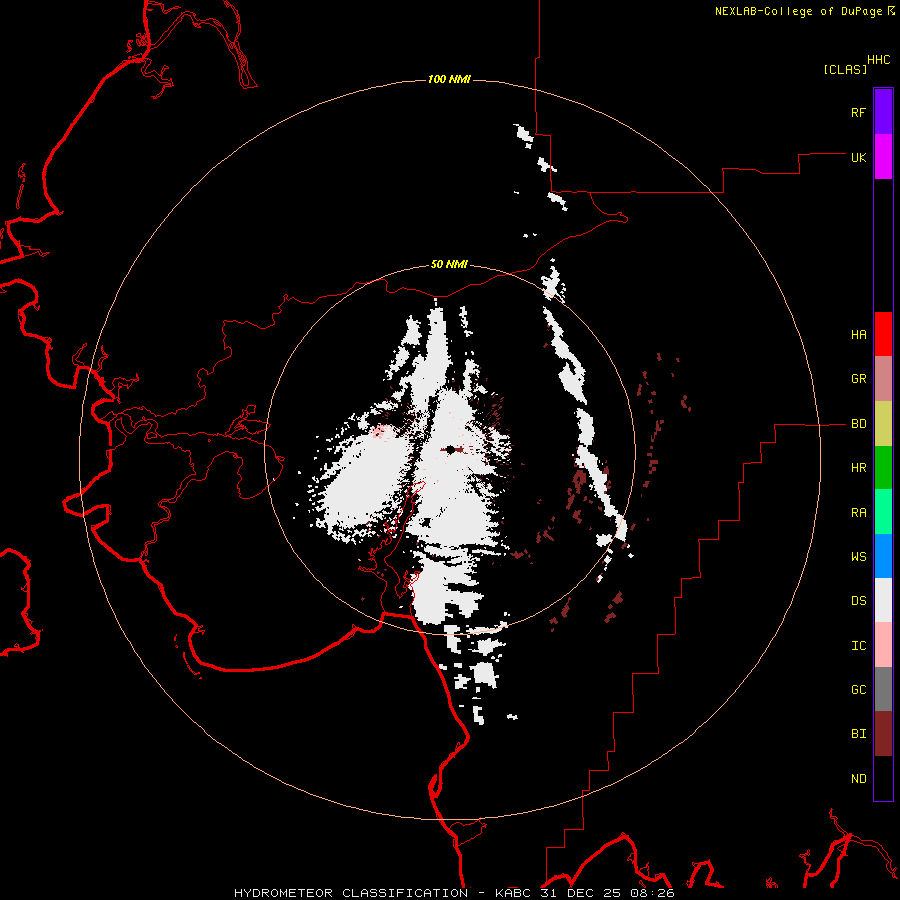
Task: Click the HHC product label
Action: [x=878, y=60]
